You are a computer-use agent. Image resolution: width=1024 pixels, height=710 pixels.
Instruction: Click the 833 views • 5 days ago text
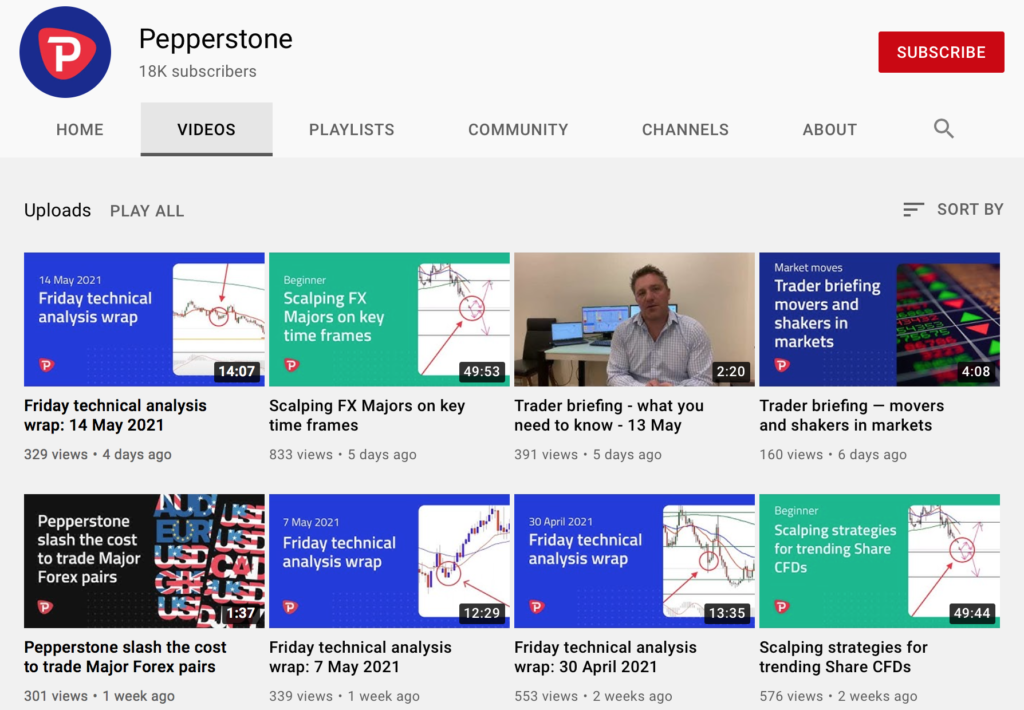pos(343,455)
